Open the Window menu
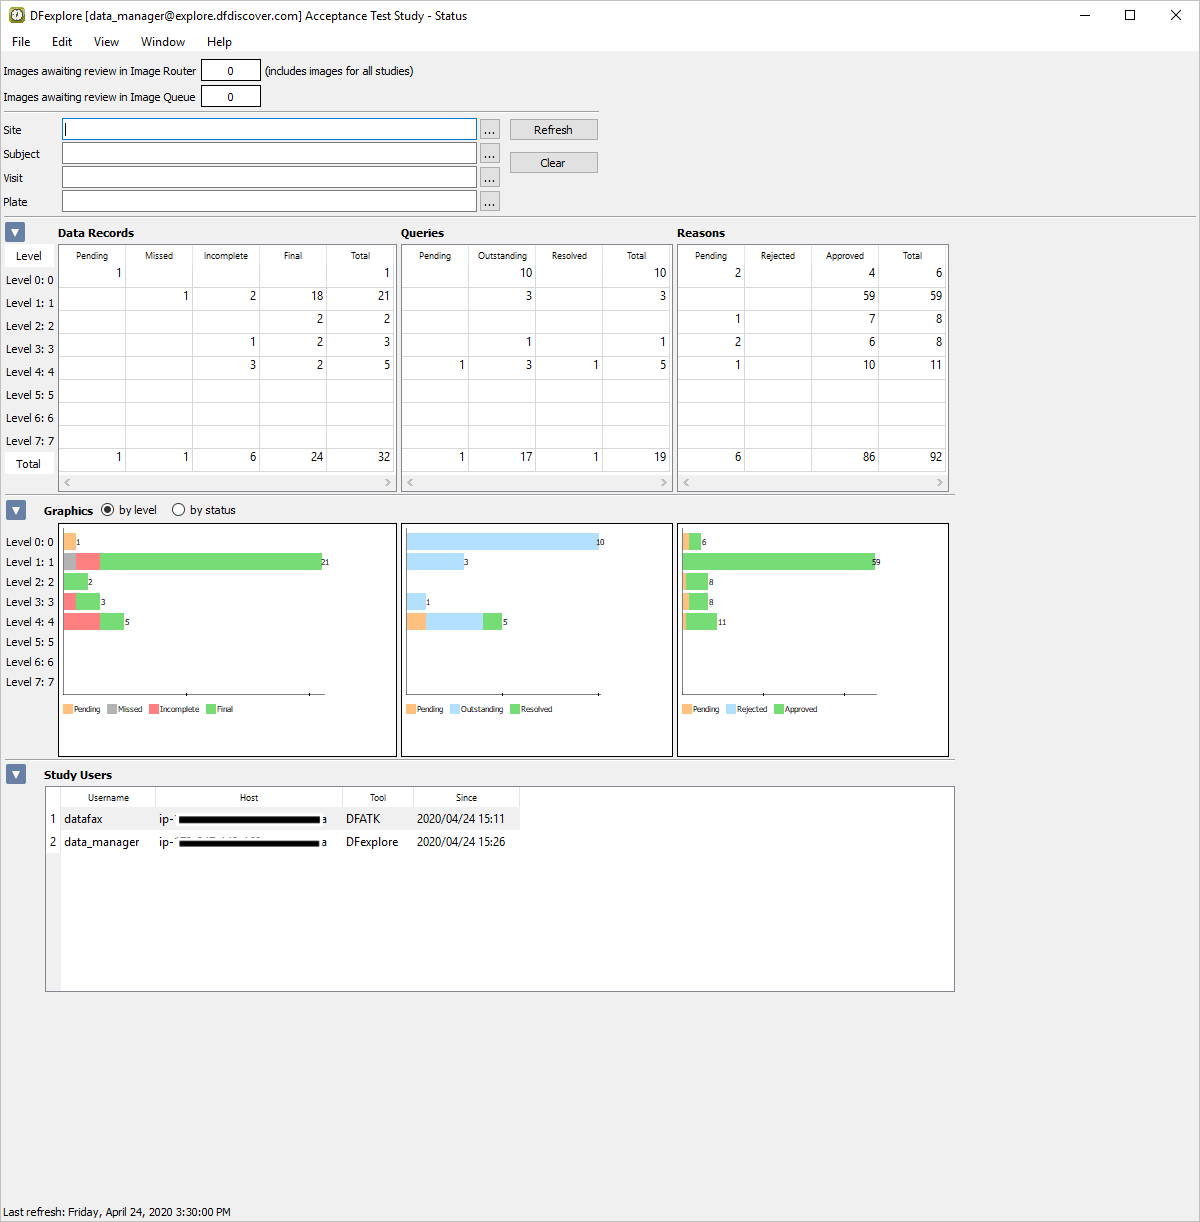 tap(162, 42)
